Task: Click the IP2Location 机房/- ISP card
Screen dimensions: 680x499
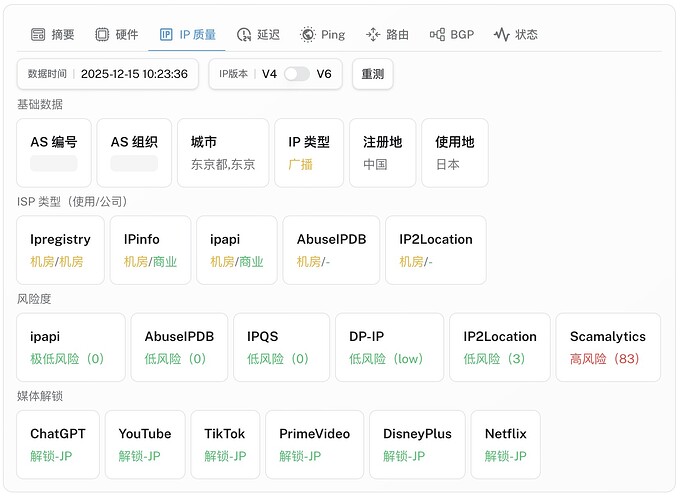Action: 436,250
